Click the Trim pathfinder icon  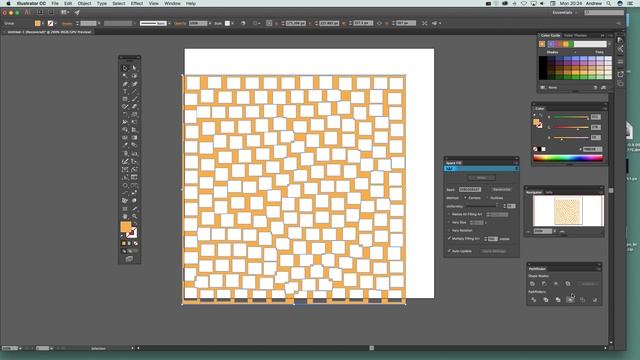tap(546, 300)
